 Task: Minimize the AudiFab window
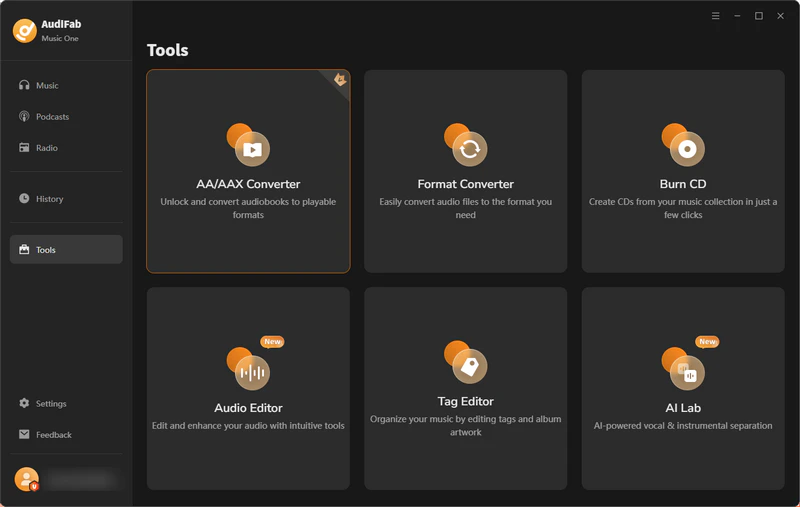[737, 16]
